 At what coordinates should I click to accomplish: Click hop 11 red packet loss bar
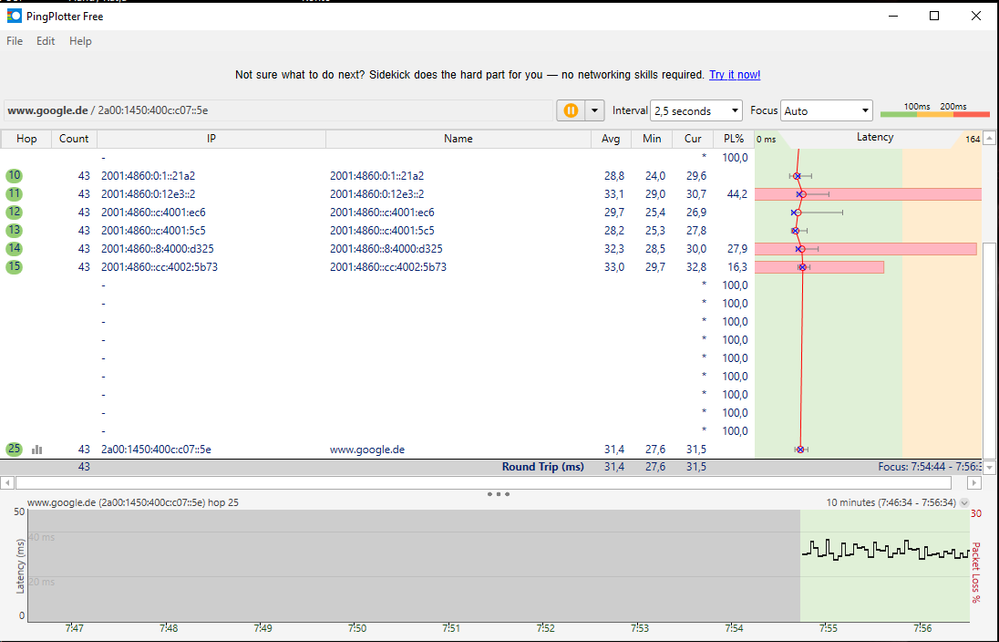tap(868, 194)
